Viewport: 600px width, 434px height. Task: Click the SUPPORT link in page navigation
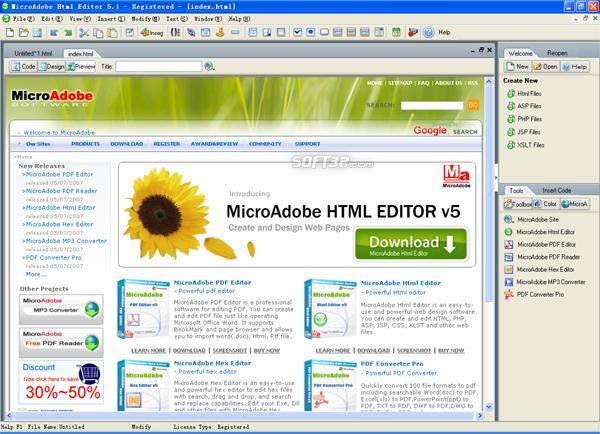click(x=307, y=144)
